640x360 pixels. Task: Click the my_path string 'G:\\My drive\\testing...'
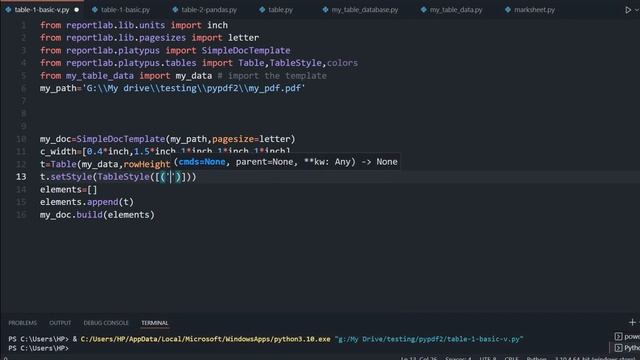pos(193,89)
